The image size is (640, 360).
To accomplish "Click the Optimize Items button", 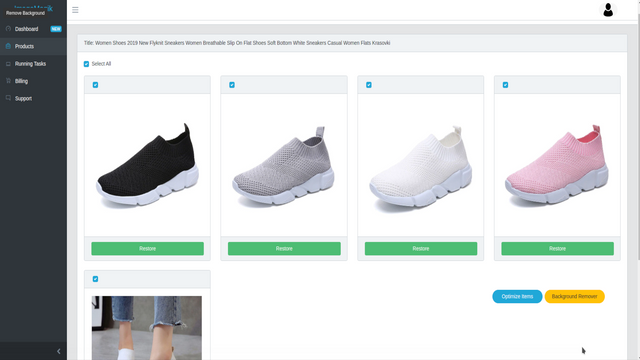I will click(517, 296).
